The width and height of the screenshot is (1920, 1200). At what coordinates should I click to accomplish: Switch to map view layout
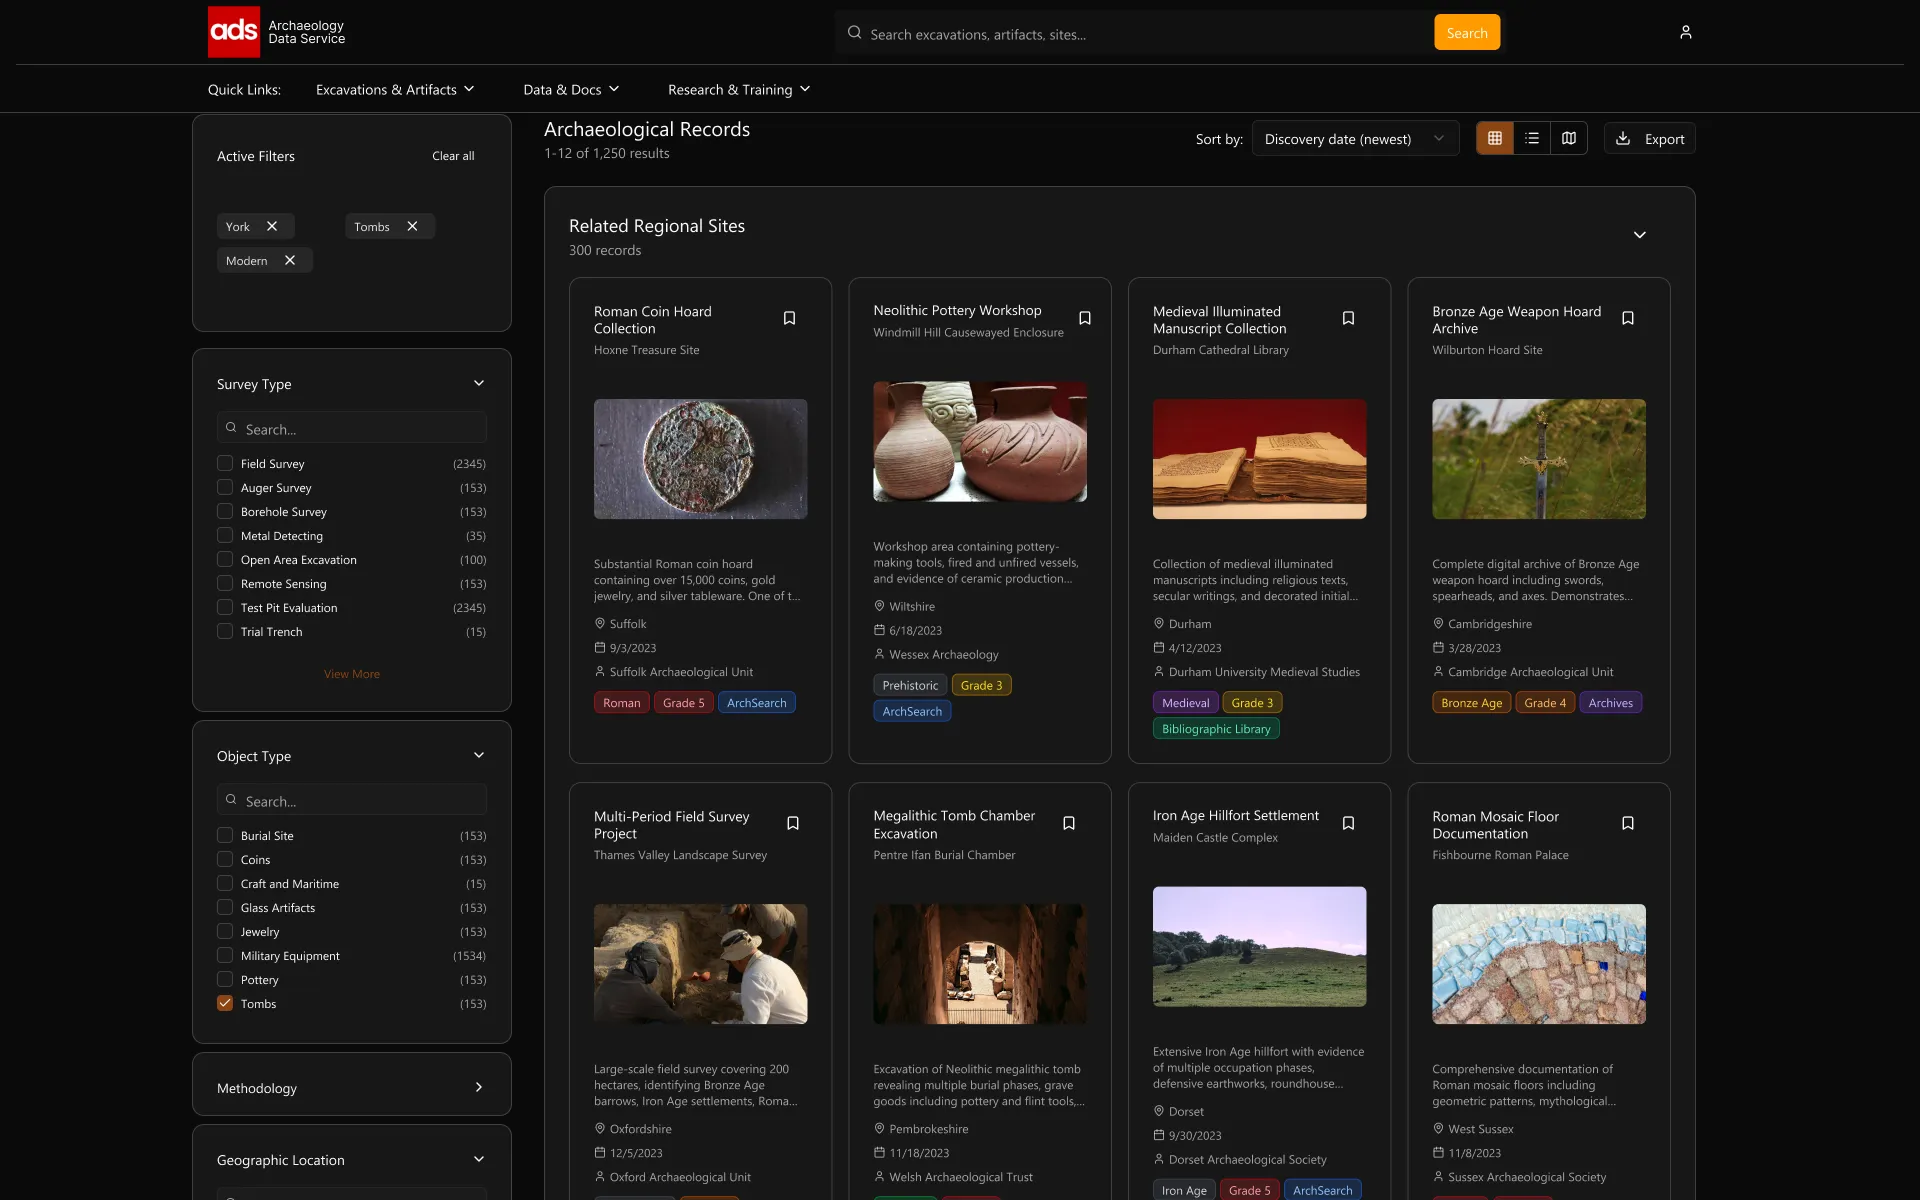point(1568,138)
